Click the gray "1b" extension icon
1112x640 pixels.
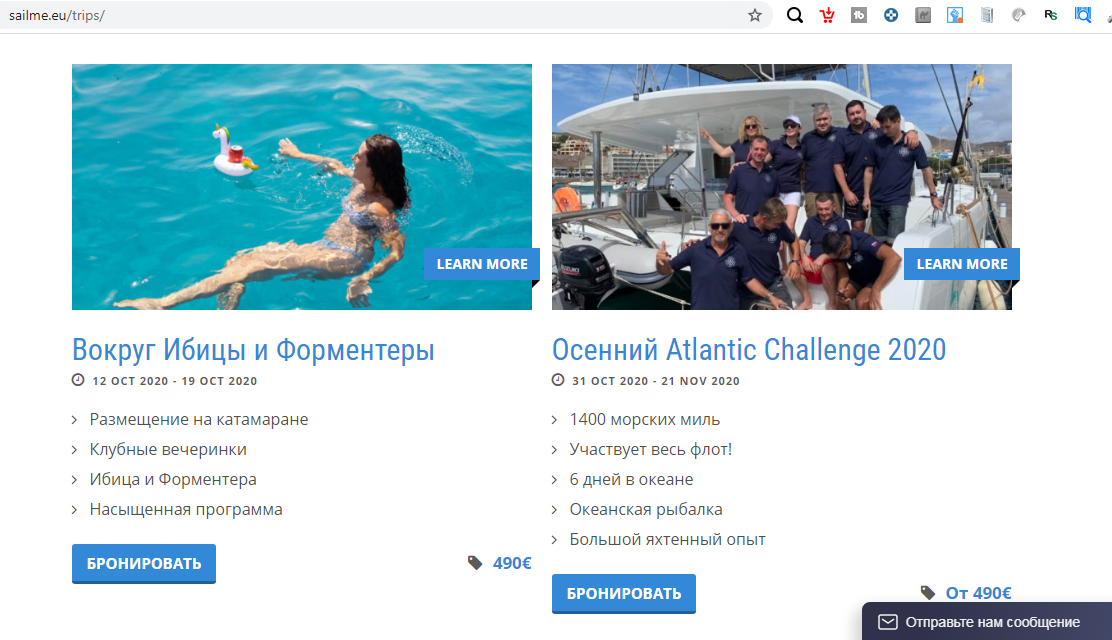[859, 15]
